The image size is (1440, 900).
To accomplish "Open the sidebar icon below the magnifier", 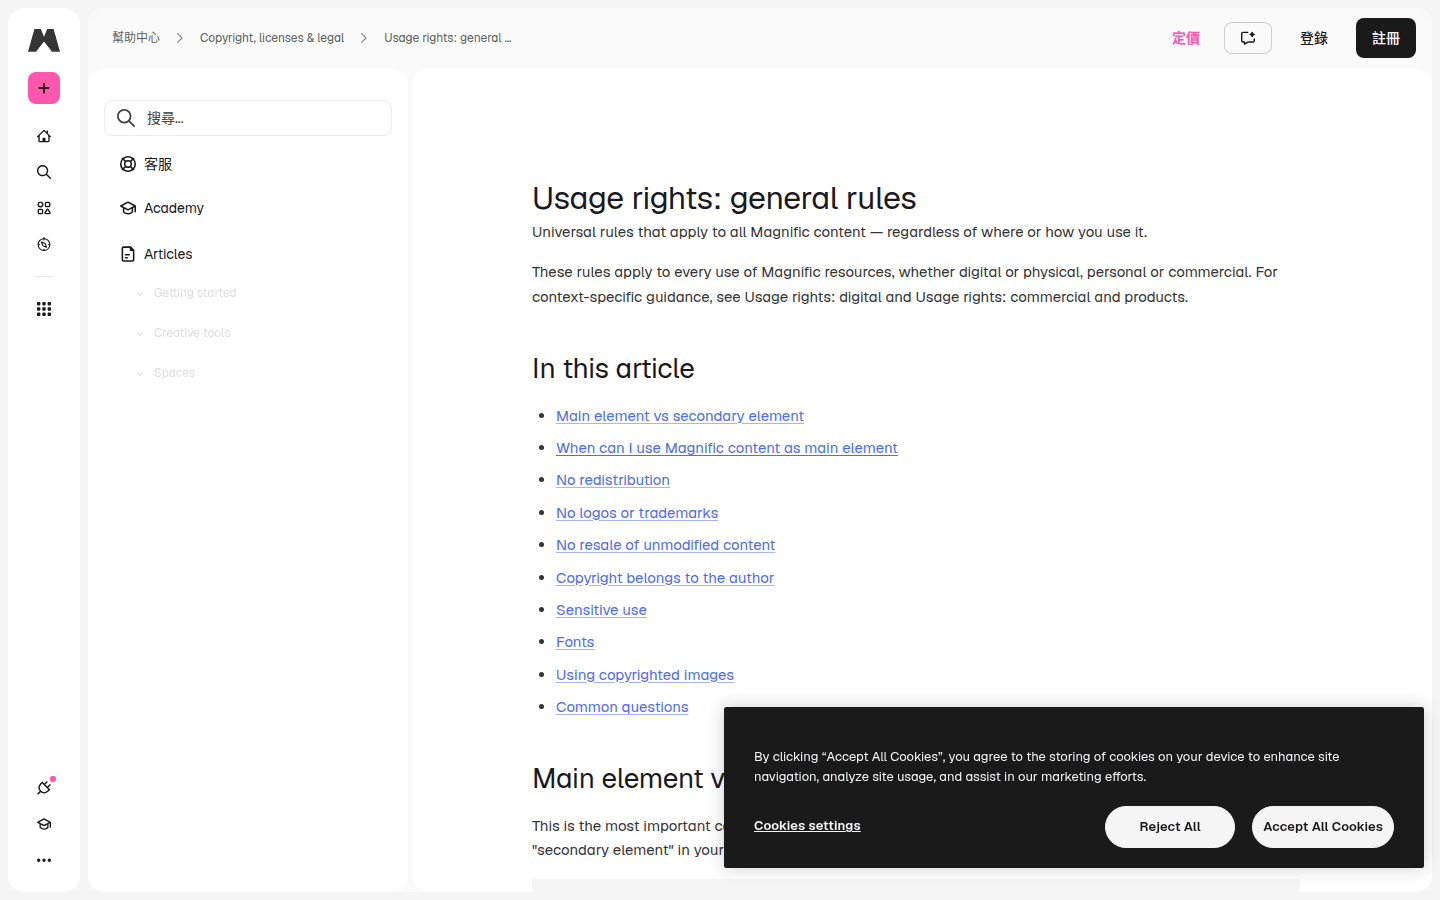I will (44, 208).
